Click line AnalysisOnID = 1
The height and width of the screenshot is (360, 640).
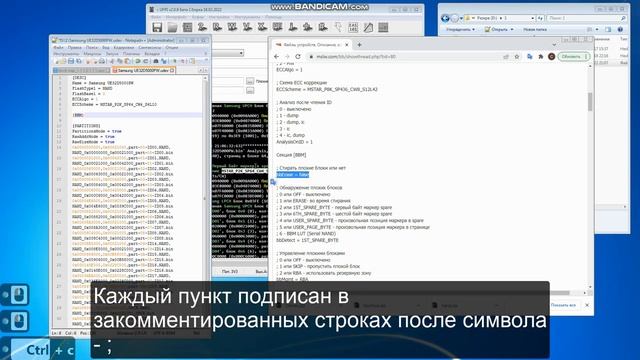tap(294, 142)
